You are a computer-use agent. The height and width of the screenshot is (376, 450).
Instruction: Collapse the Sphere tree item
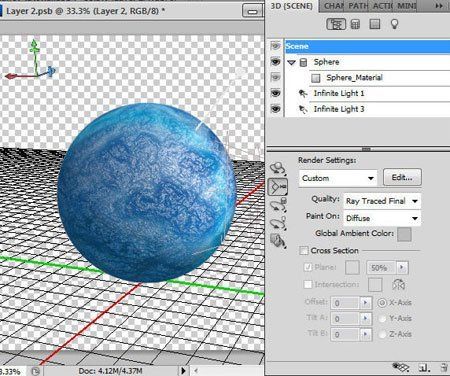tap(292, 62)
